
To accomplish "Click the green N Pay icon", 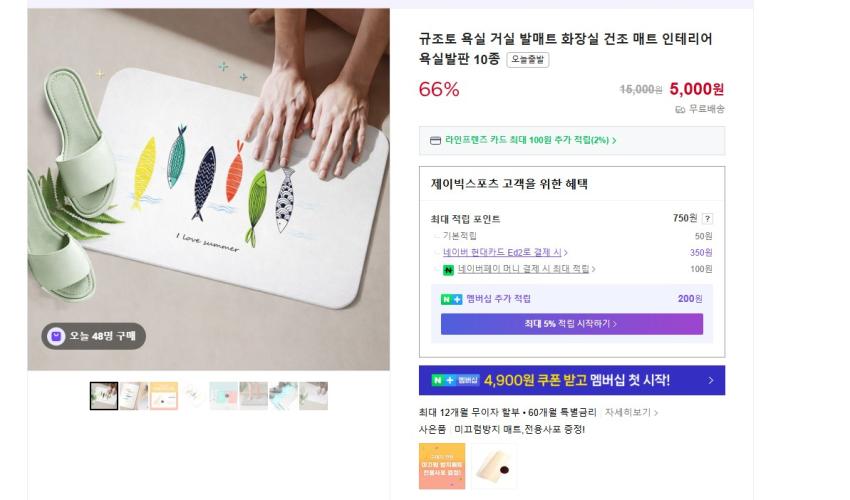I will 449,269.
